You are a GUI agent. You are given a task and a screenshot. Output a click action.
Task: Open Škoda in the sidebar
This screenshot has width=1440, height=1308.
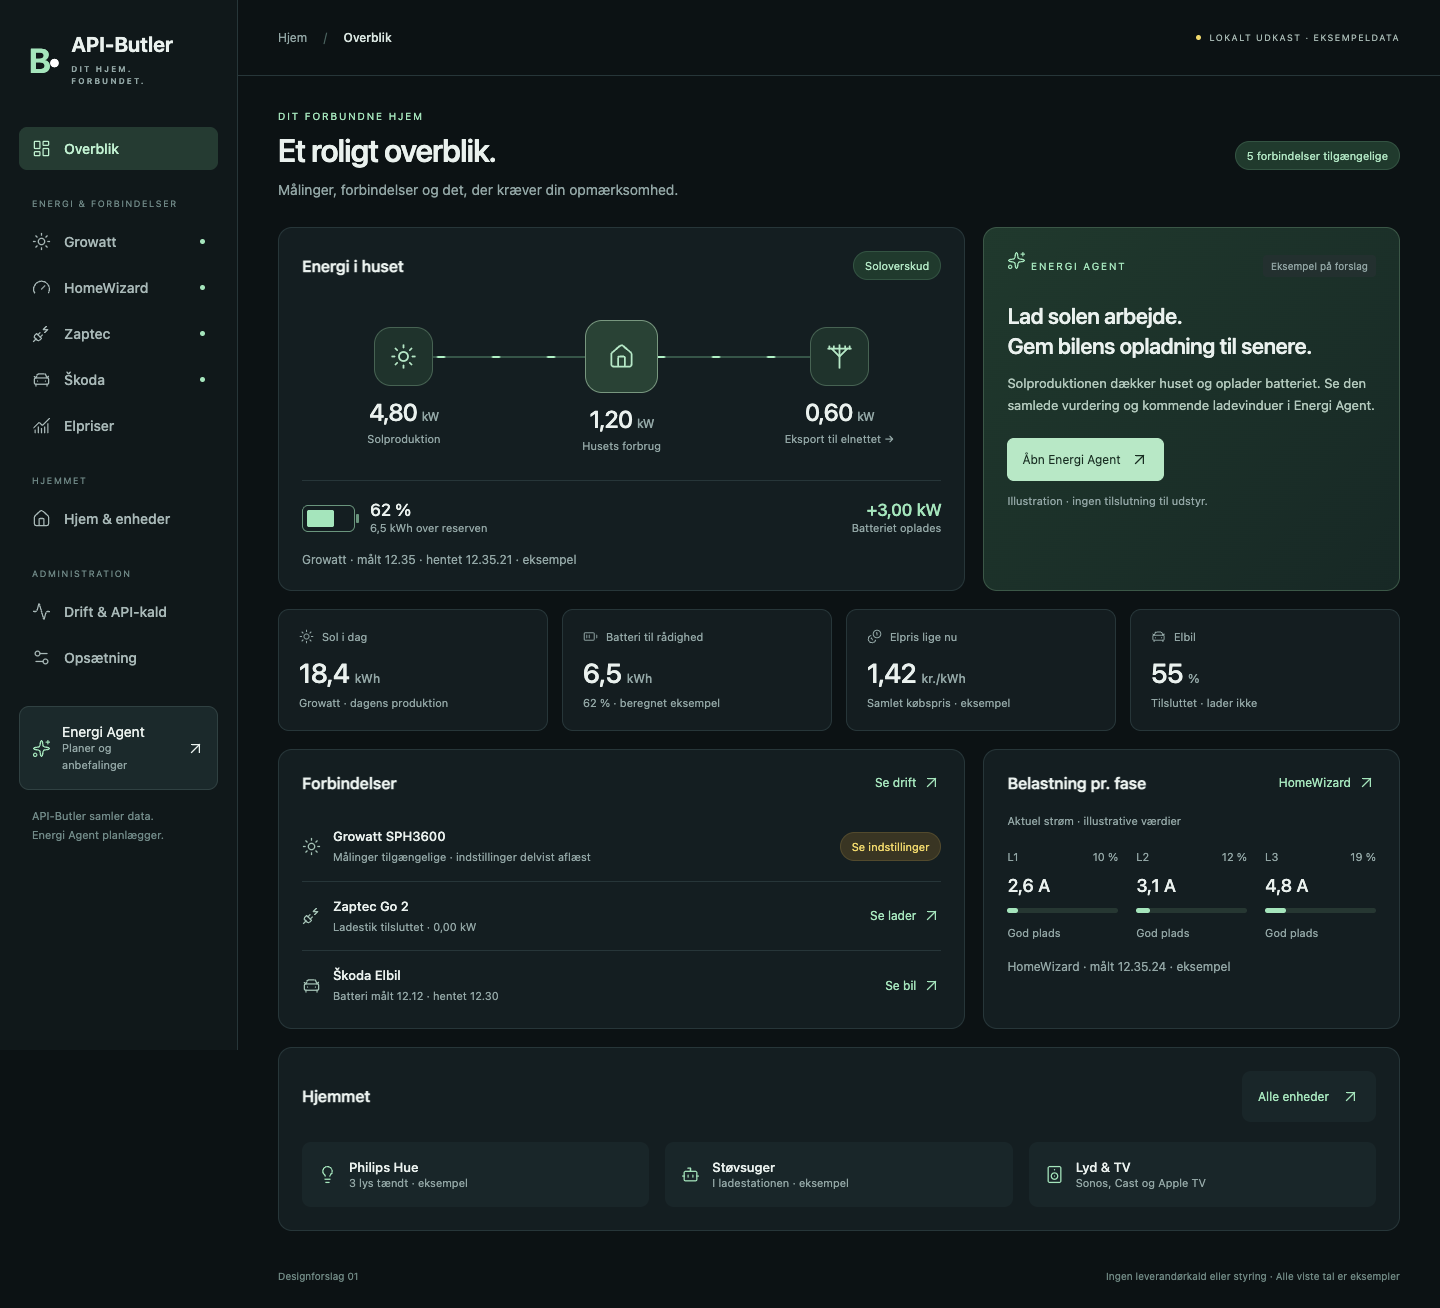(118, 380)
